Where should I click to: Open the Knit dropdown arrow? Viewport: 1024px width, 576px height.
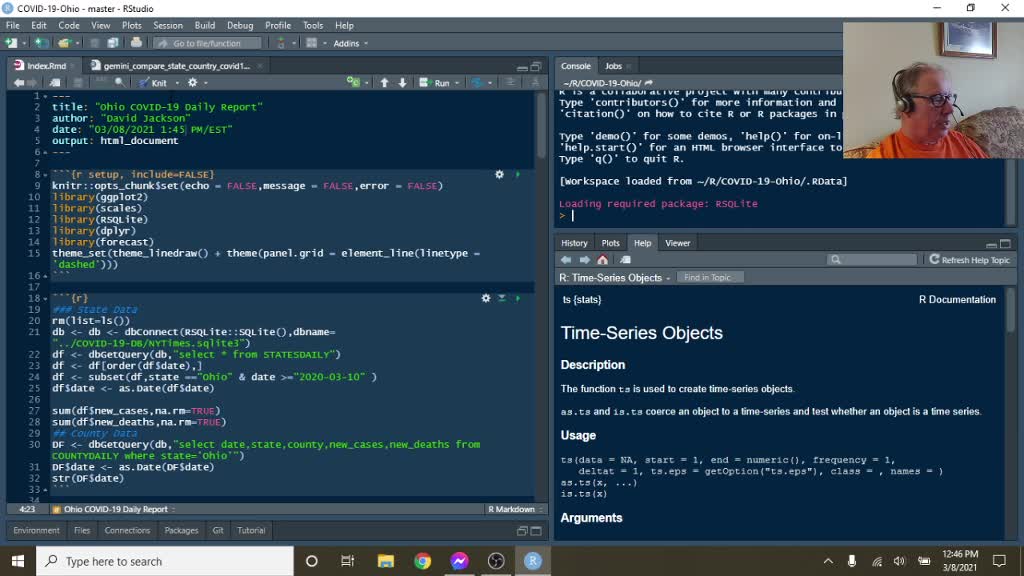click(178, 83)
